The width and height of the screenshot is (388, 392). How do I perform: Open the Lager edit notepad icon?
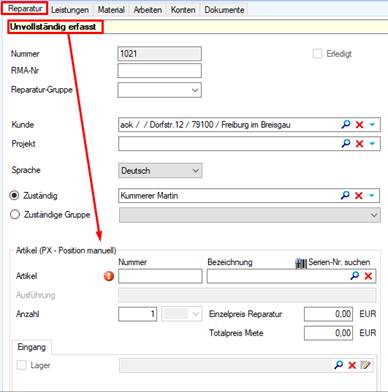[x=365, y=365]
